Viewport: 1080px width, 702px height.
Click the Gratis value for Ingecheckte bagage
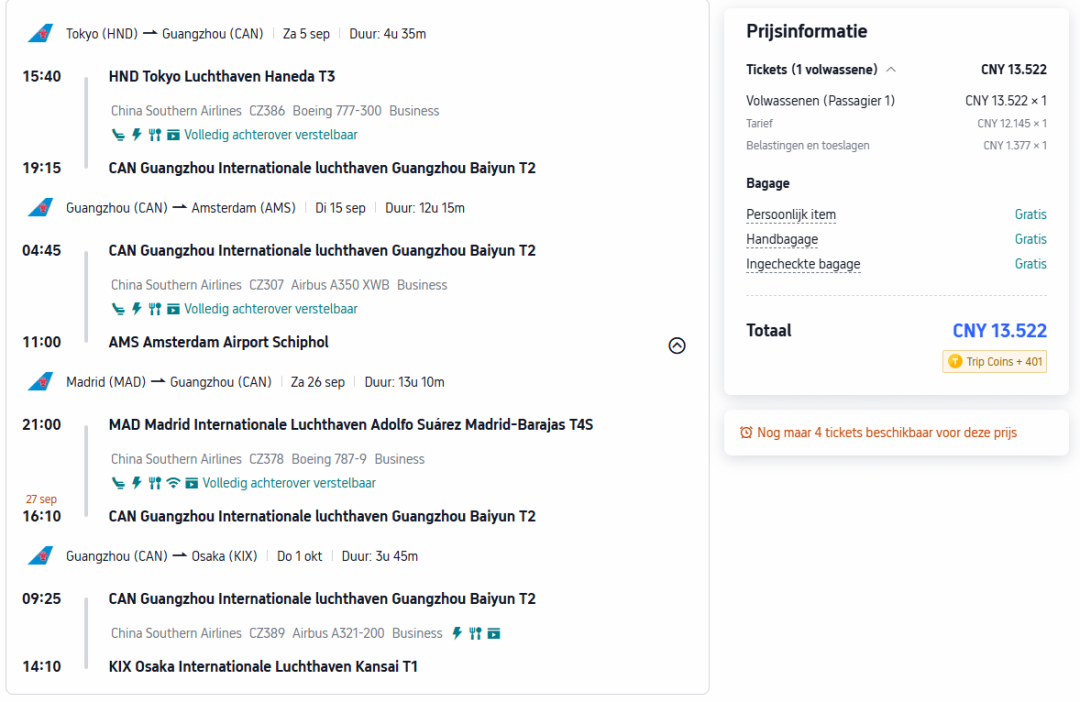[1030, 264]
